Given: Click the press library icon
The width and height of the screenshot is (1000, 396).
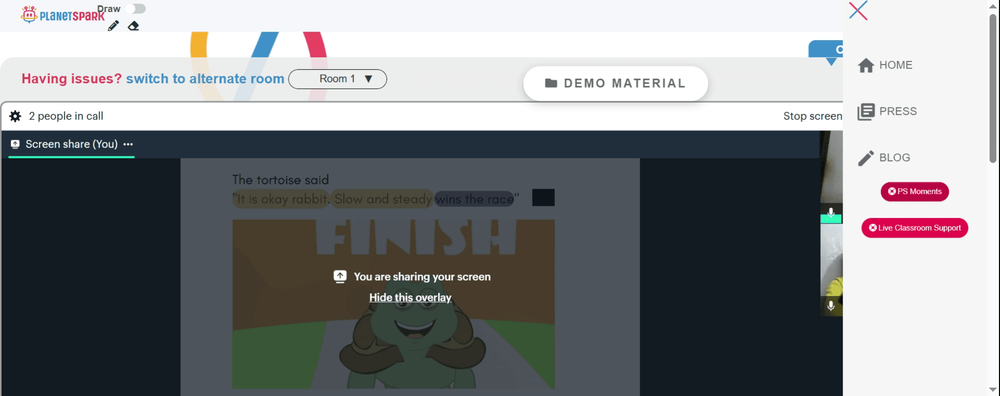Looking at the screenshot, I should (866, 112).
